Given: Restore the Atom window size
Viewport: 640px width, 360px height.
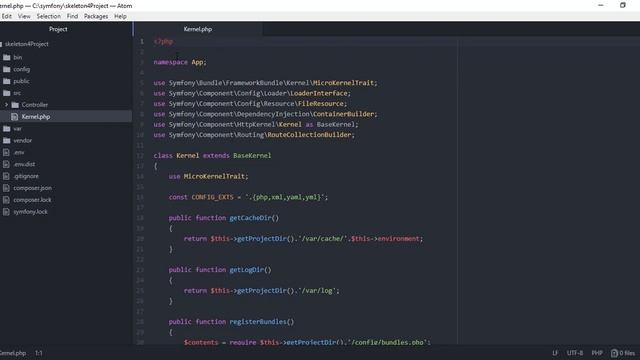Looking at the screenshot, I should pyautogui.click(x=622, y=5).
